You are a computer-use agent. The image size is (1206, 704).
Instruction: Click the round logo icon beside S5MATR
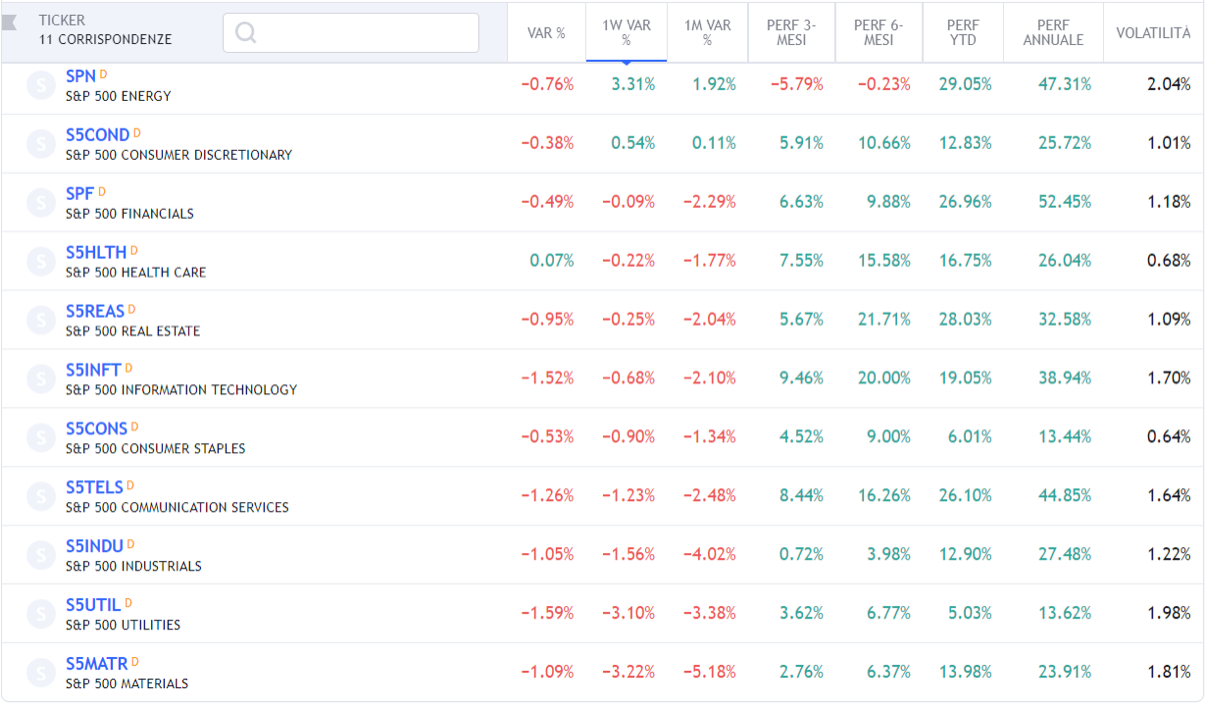point(41,672)
